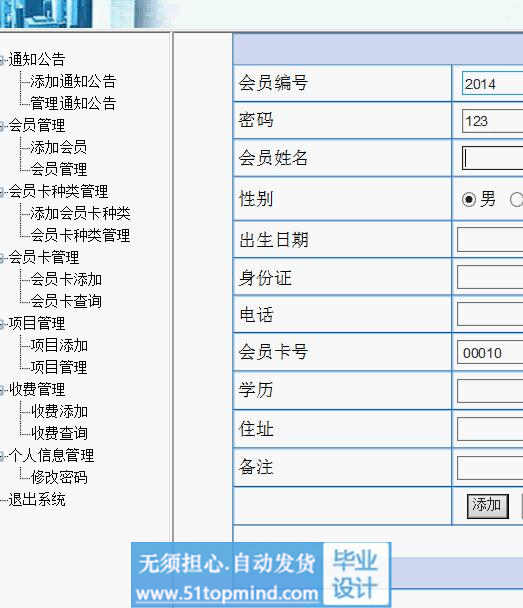Focus the 会员姓名 input field
The image size is (523, 608).
click(492, 157)
